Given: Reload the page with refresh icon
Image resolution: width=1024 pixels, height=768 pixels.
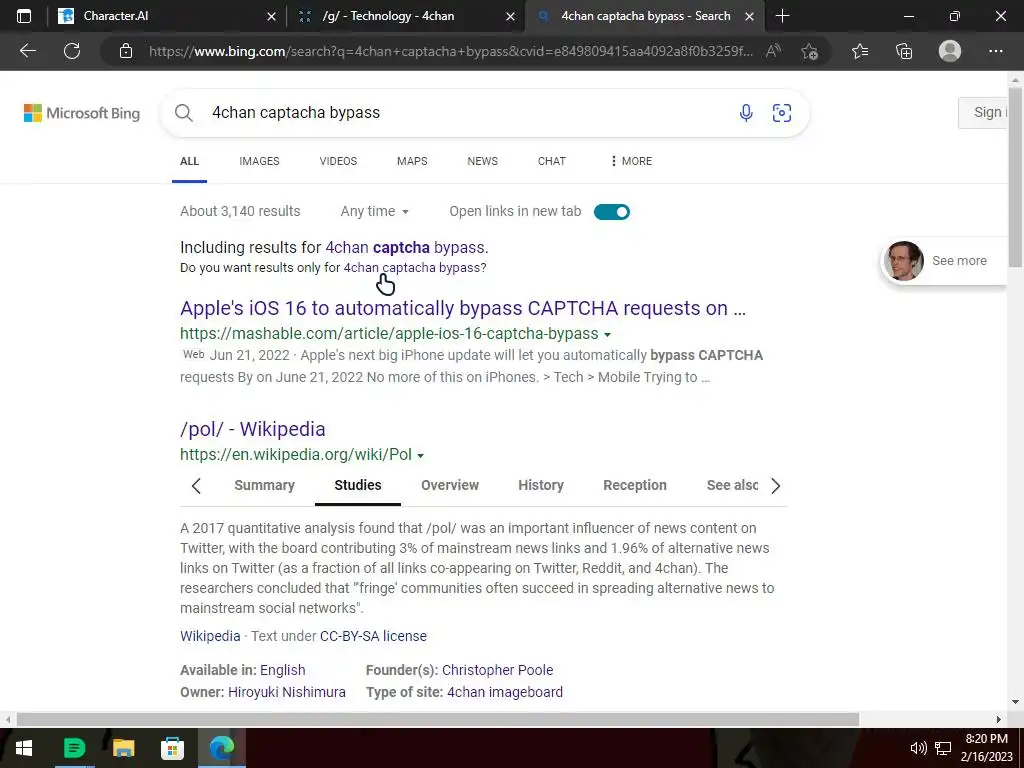Looking at the screenshot, I should (x=72, y=51).
